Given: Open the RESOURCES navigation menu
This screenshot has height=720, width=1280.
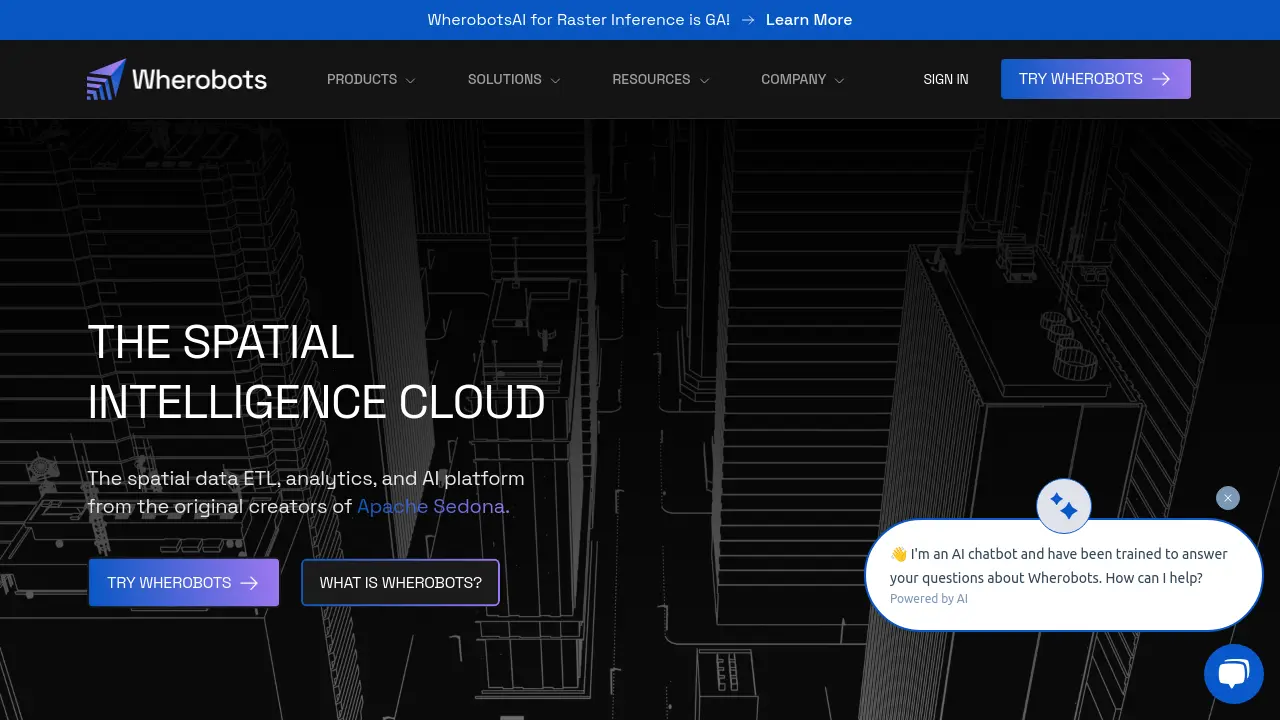Looking at the screenshot, I should pos(651,79).
